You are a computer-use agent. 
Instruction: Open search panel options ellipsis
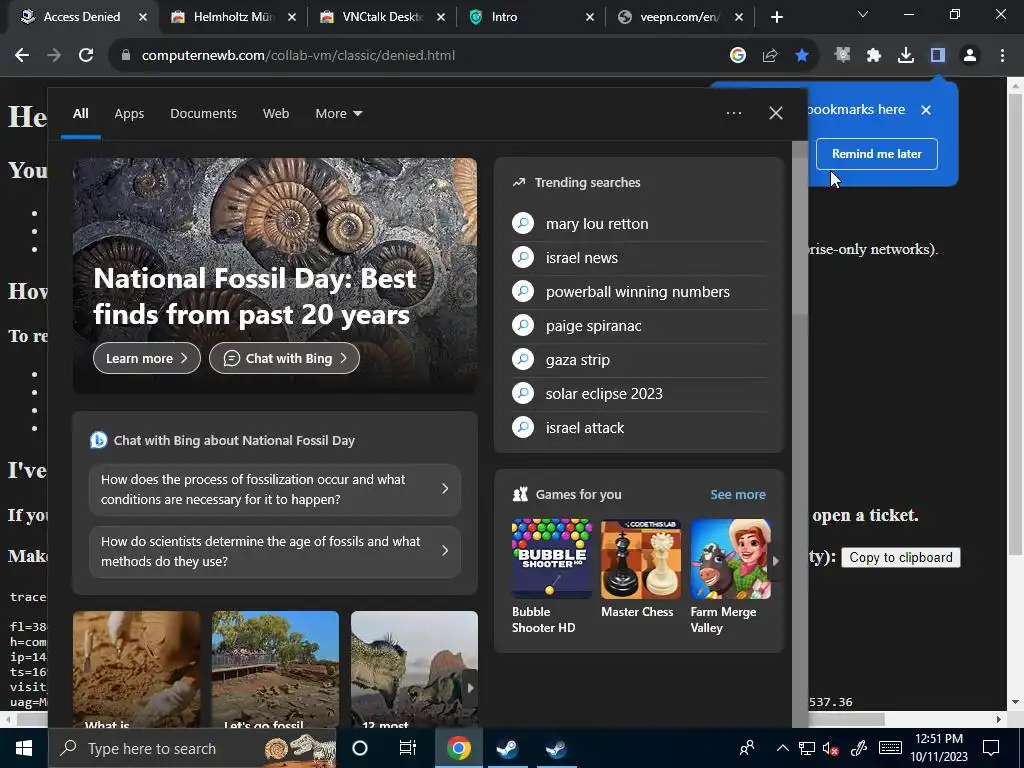(x=733, y=113)
